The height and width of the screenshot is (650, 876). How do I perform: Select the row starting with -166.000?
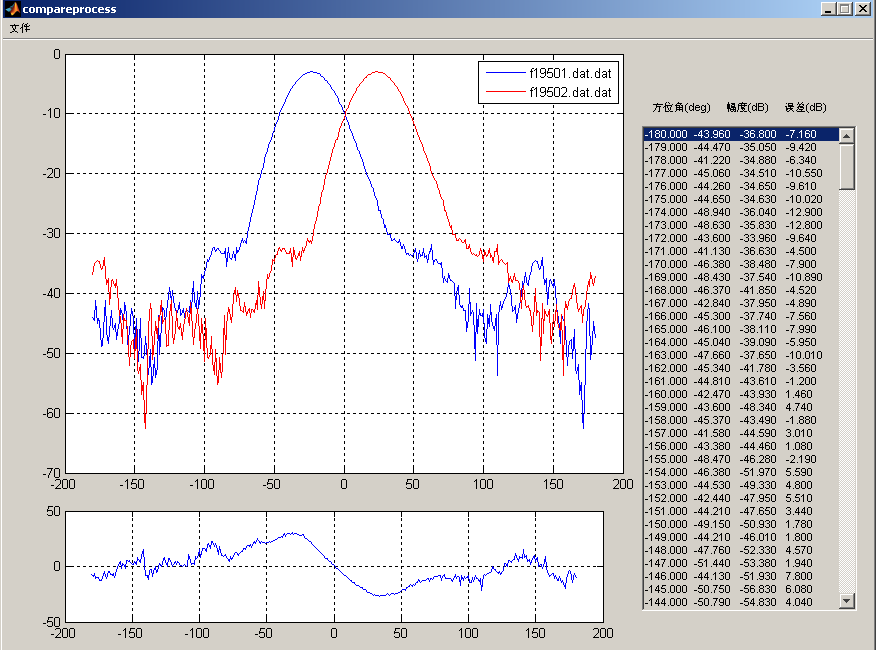click(x=741, y=316)
